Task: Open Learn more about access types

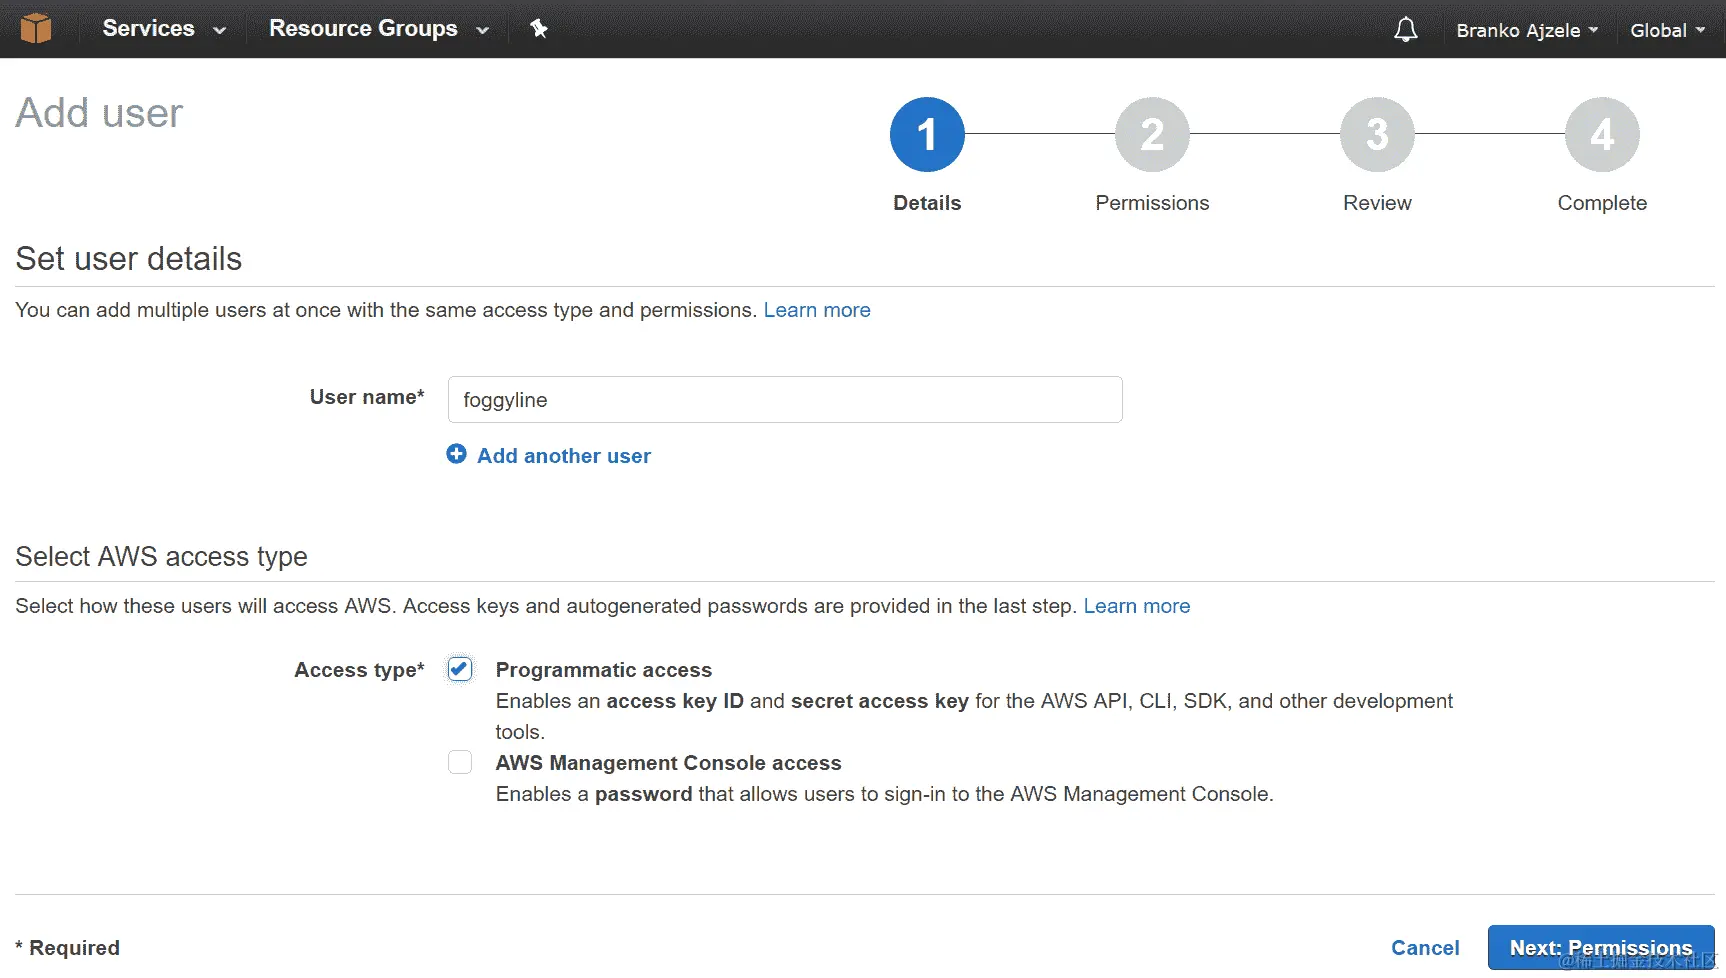Action: pos(1136,606)
